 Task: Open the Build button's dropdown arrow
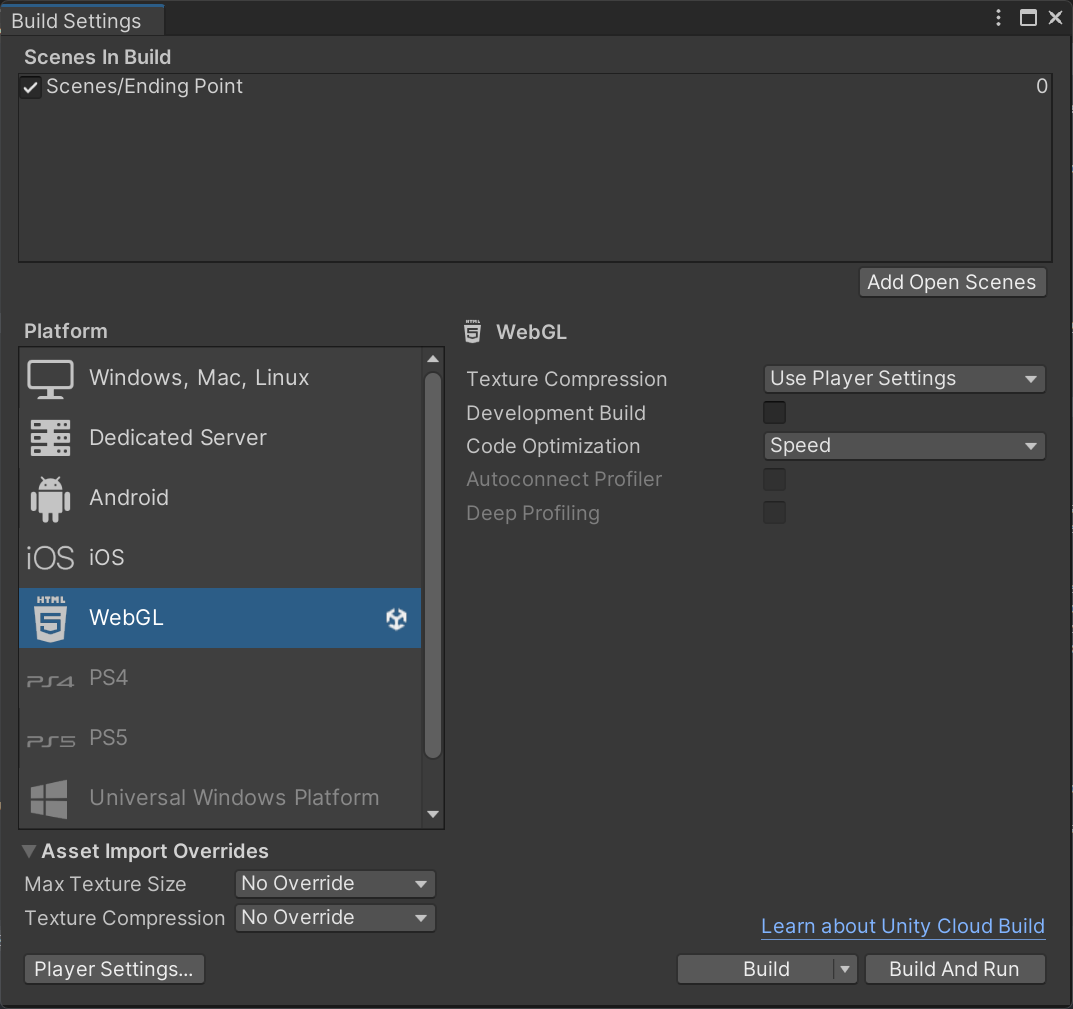coord(845,969)
